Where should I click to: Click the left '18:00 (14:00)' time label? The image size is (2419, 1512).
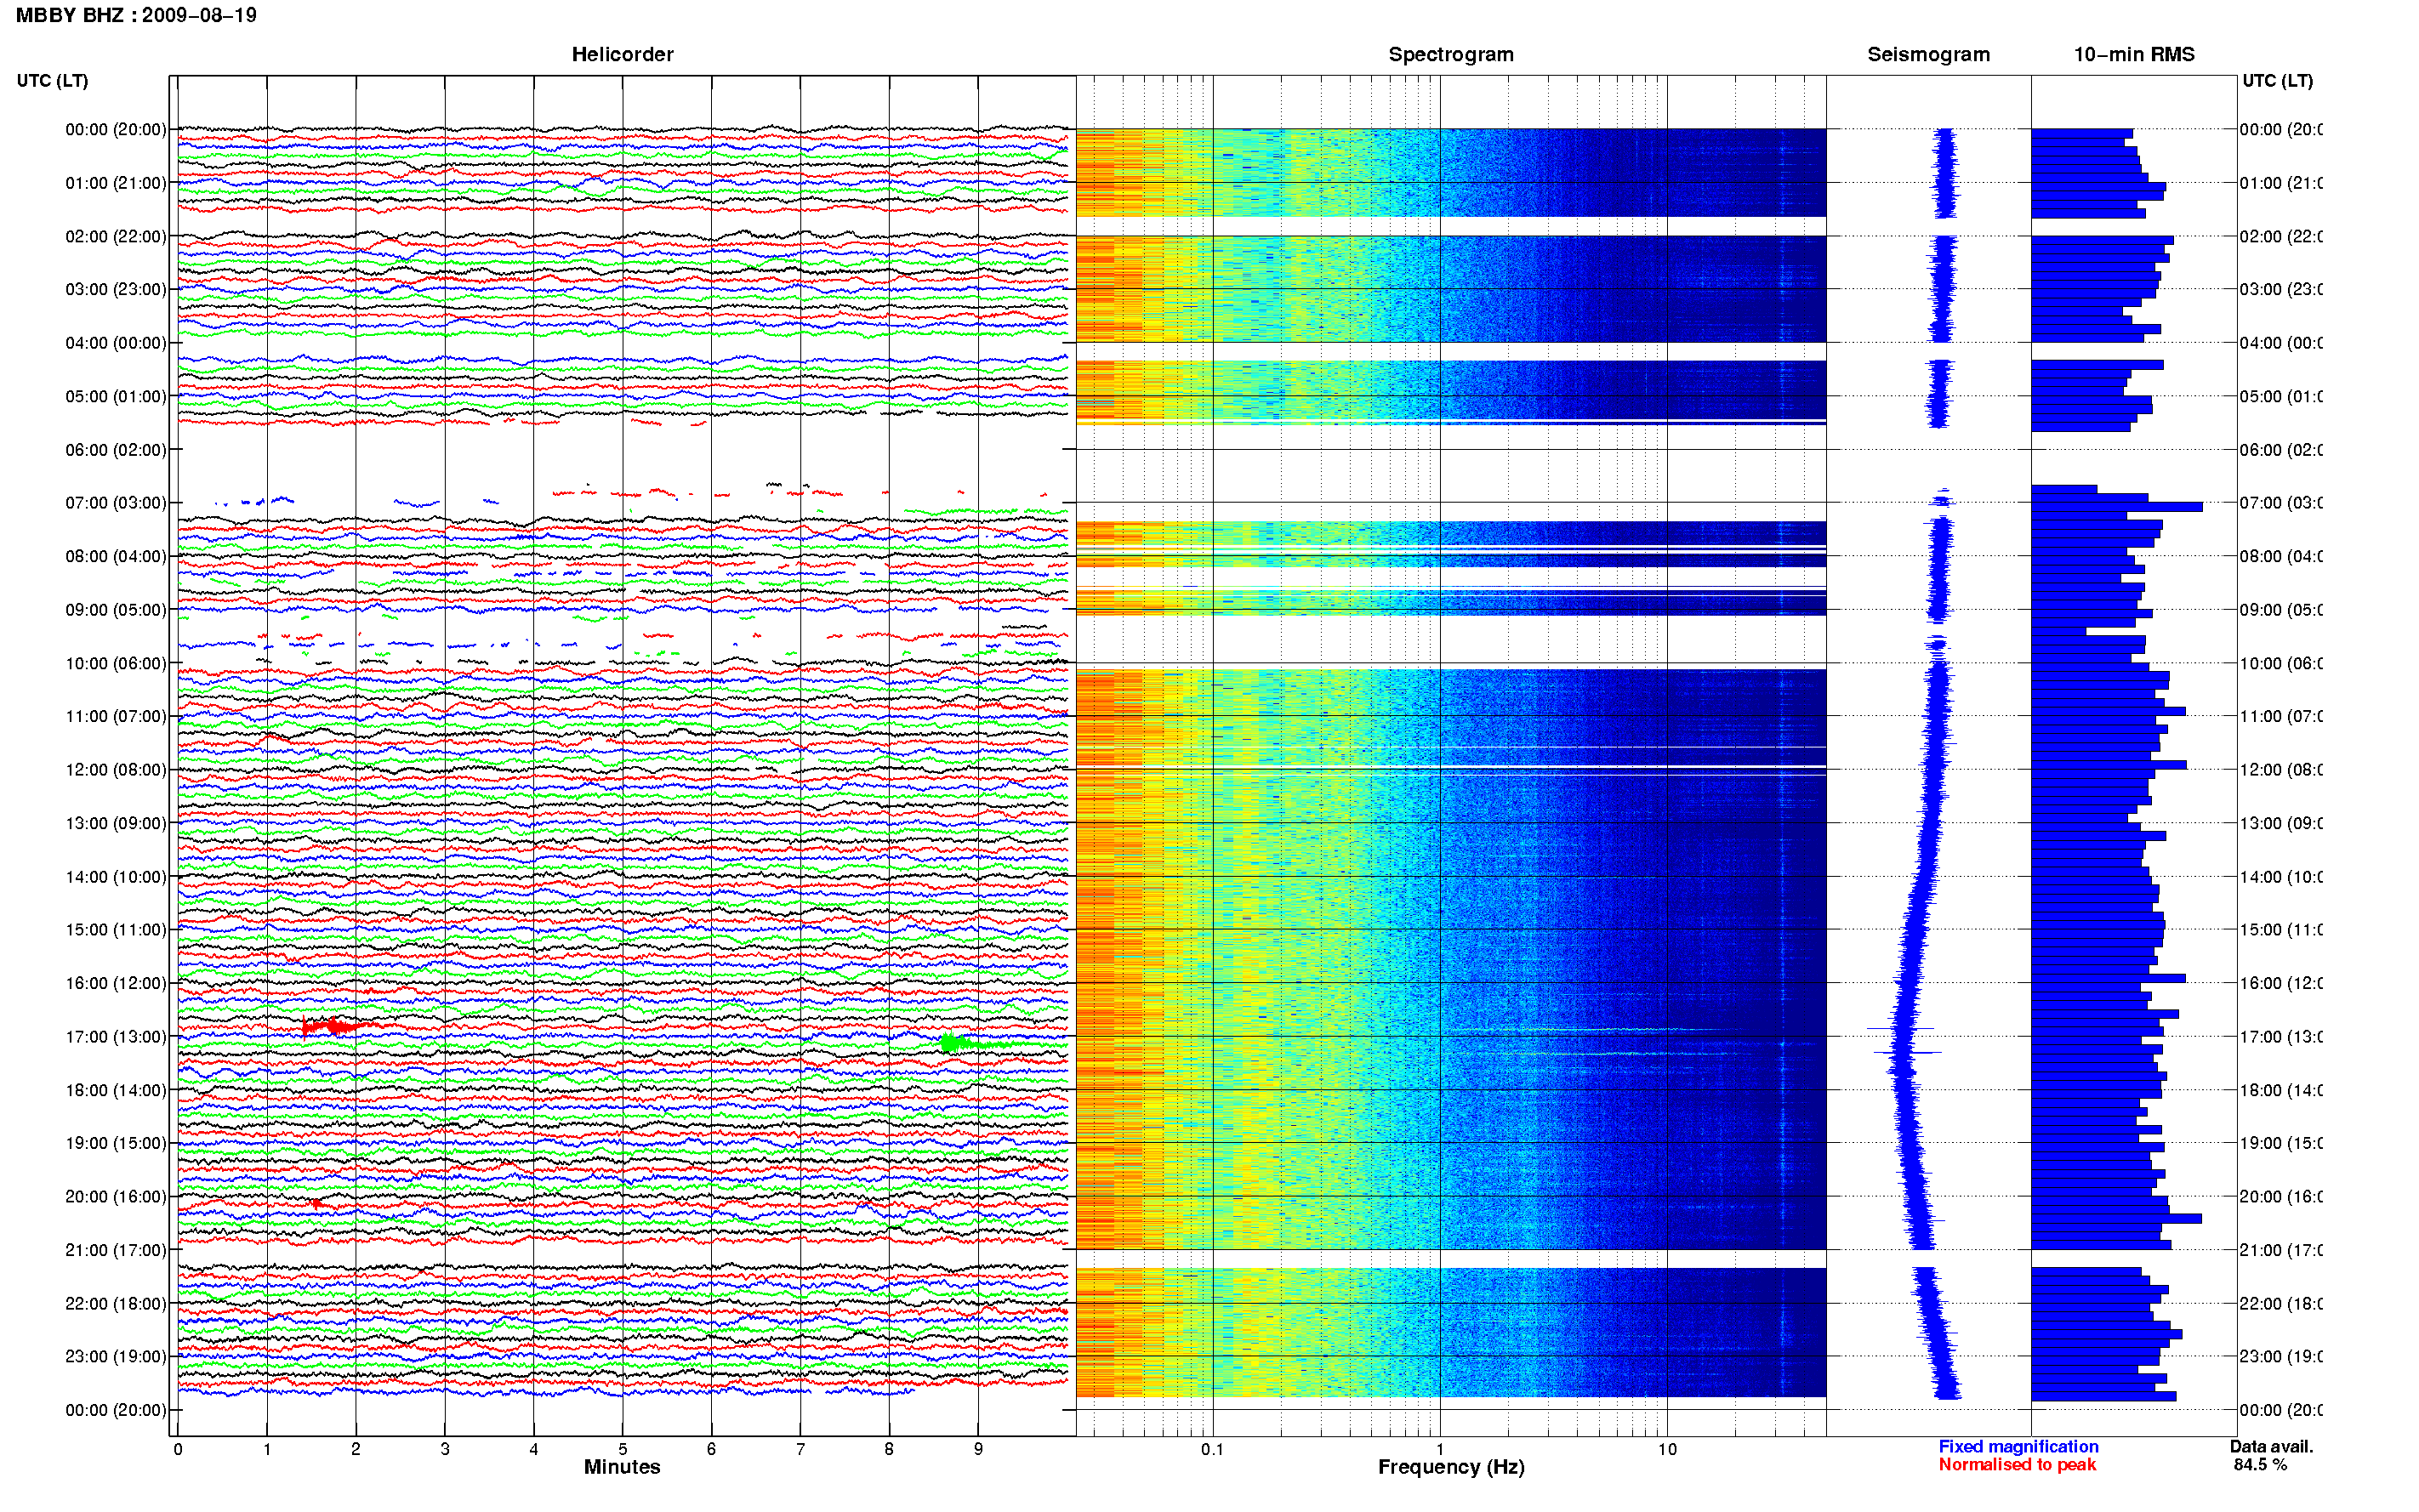(115, 1090)
